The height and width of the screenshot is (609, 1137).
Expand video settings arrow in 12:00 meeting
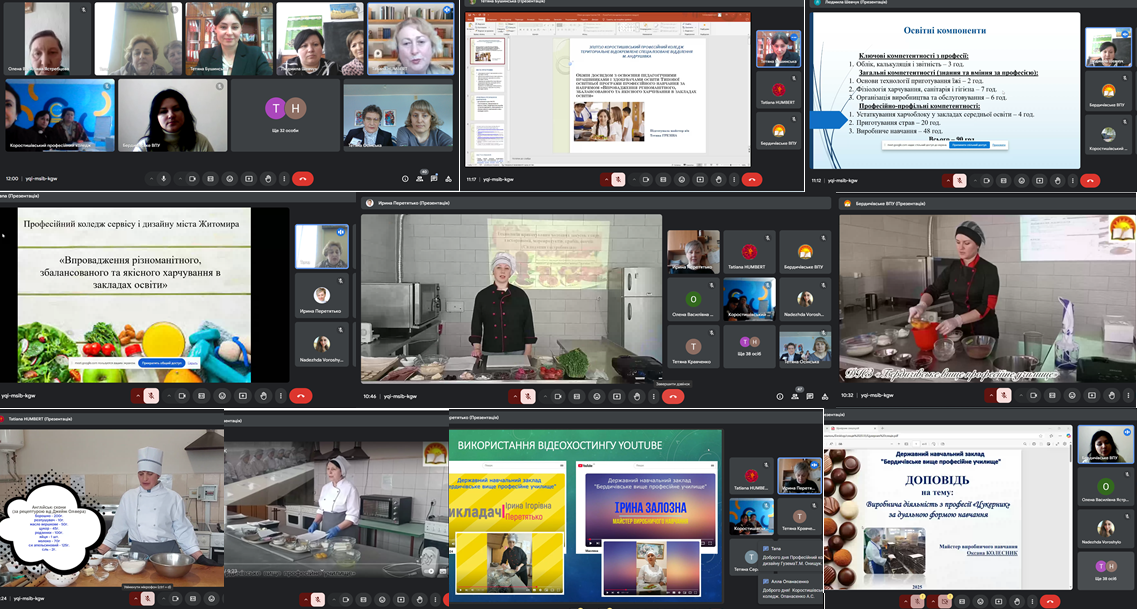point(180,179)
